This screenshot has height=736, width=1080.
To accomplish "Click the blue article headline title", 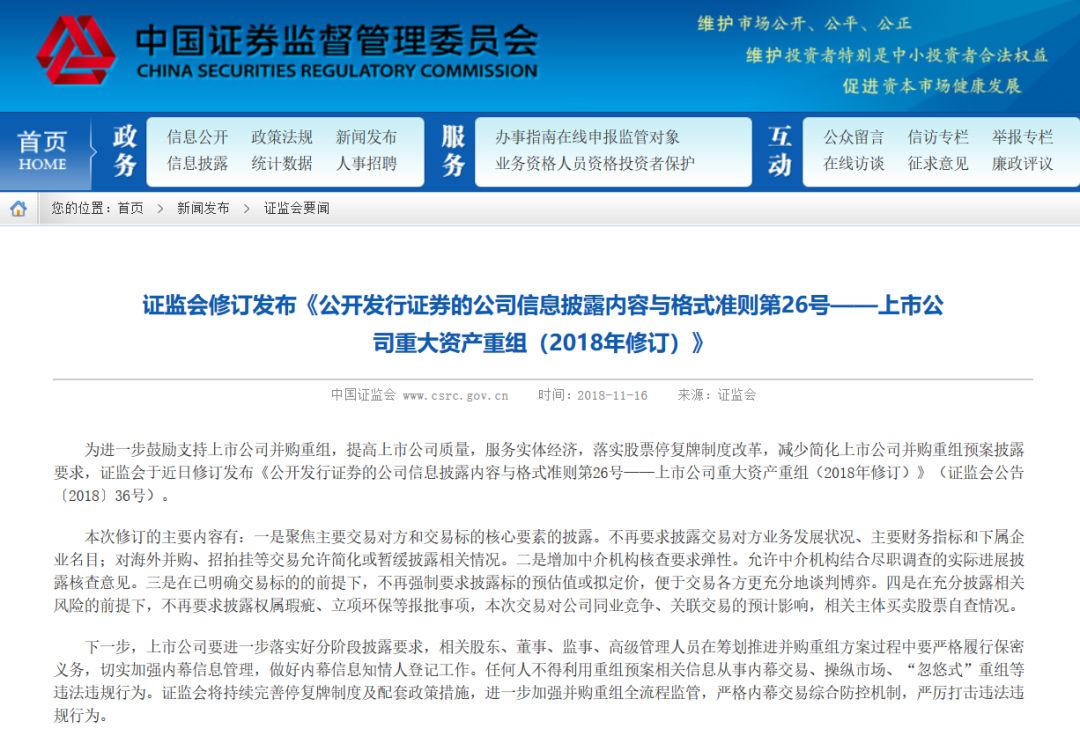I will point(543,324).
